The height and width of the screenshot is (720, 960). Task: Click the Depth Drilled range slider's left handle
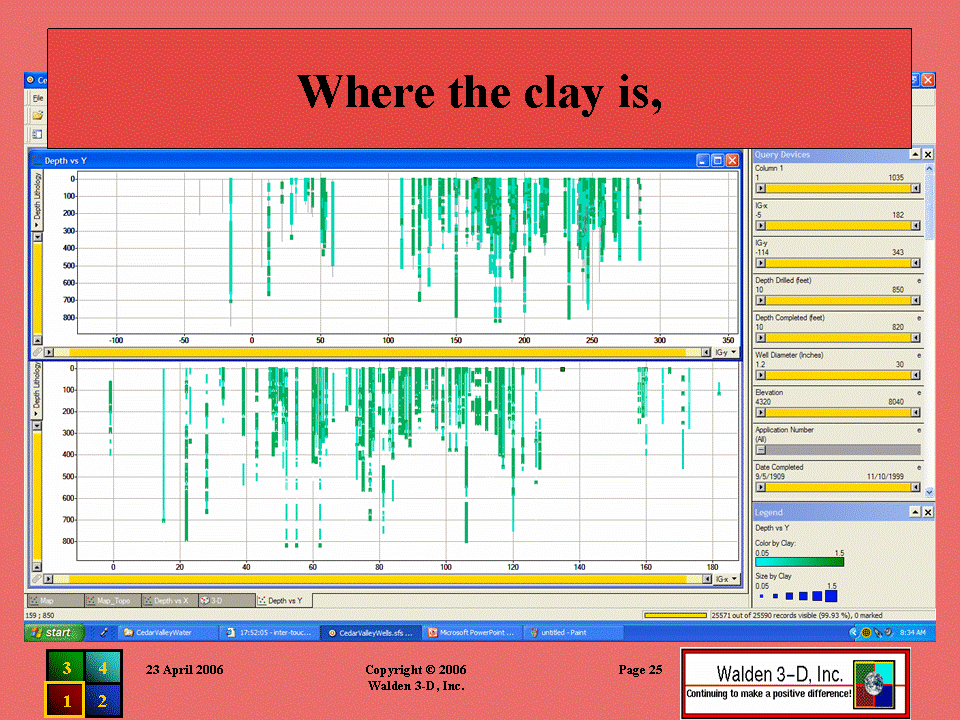pos(759,300)
